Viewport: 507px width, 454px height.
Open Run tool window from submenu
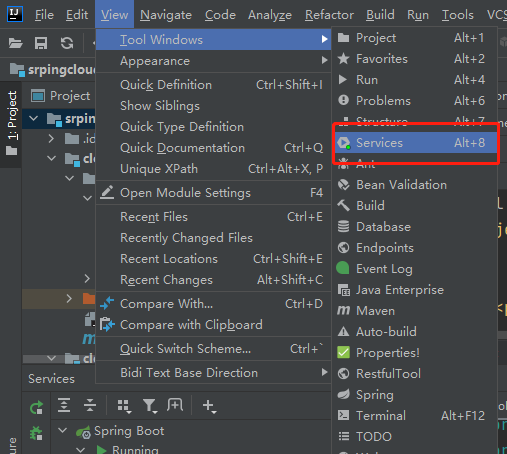(415, 80)
